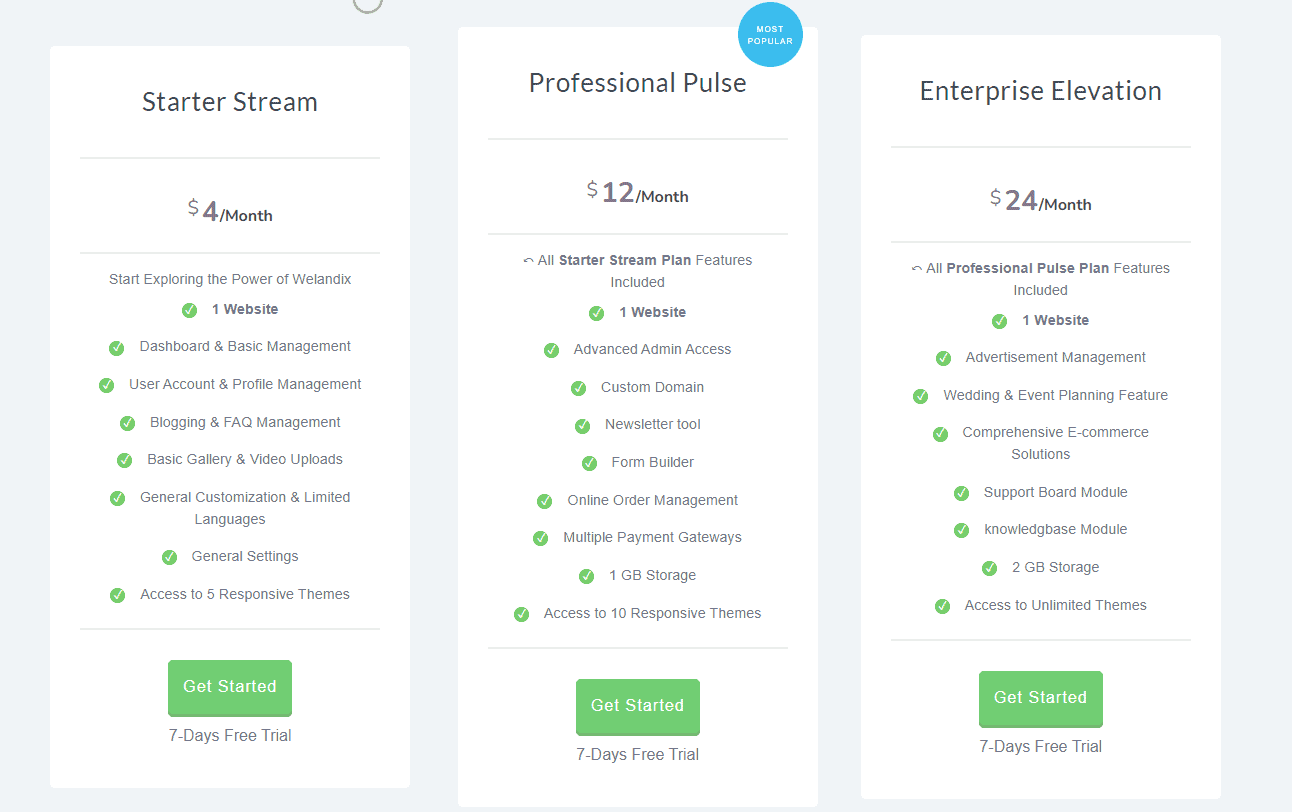Click the check beside "Access to 5 Responsive Themes"

click(x=117, y=594)
